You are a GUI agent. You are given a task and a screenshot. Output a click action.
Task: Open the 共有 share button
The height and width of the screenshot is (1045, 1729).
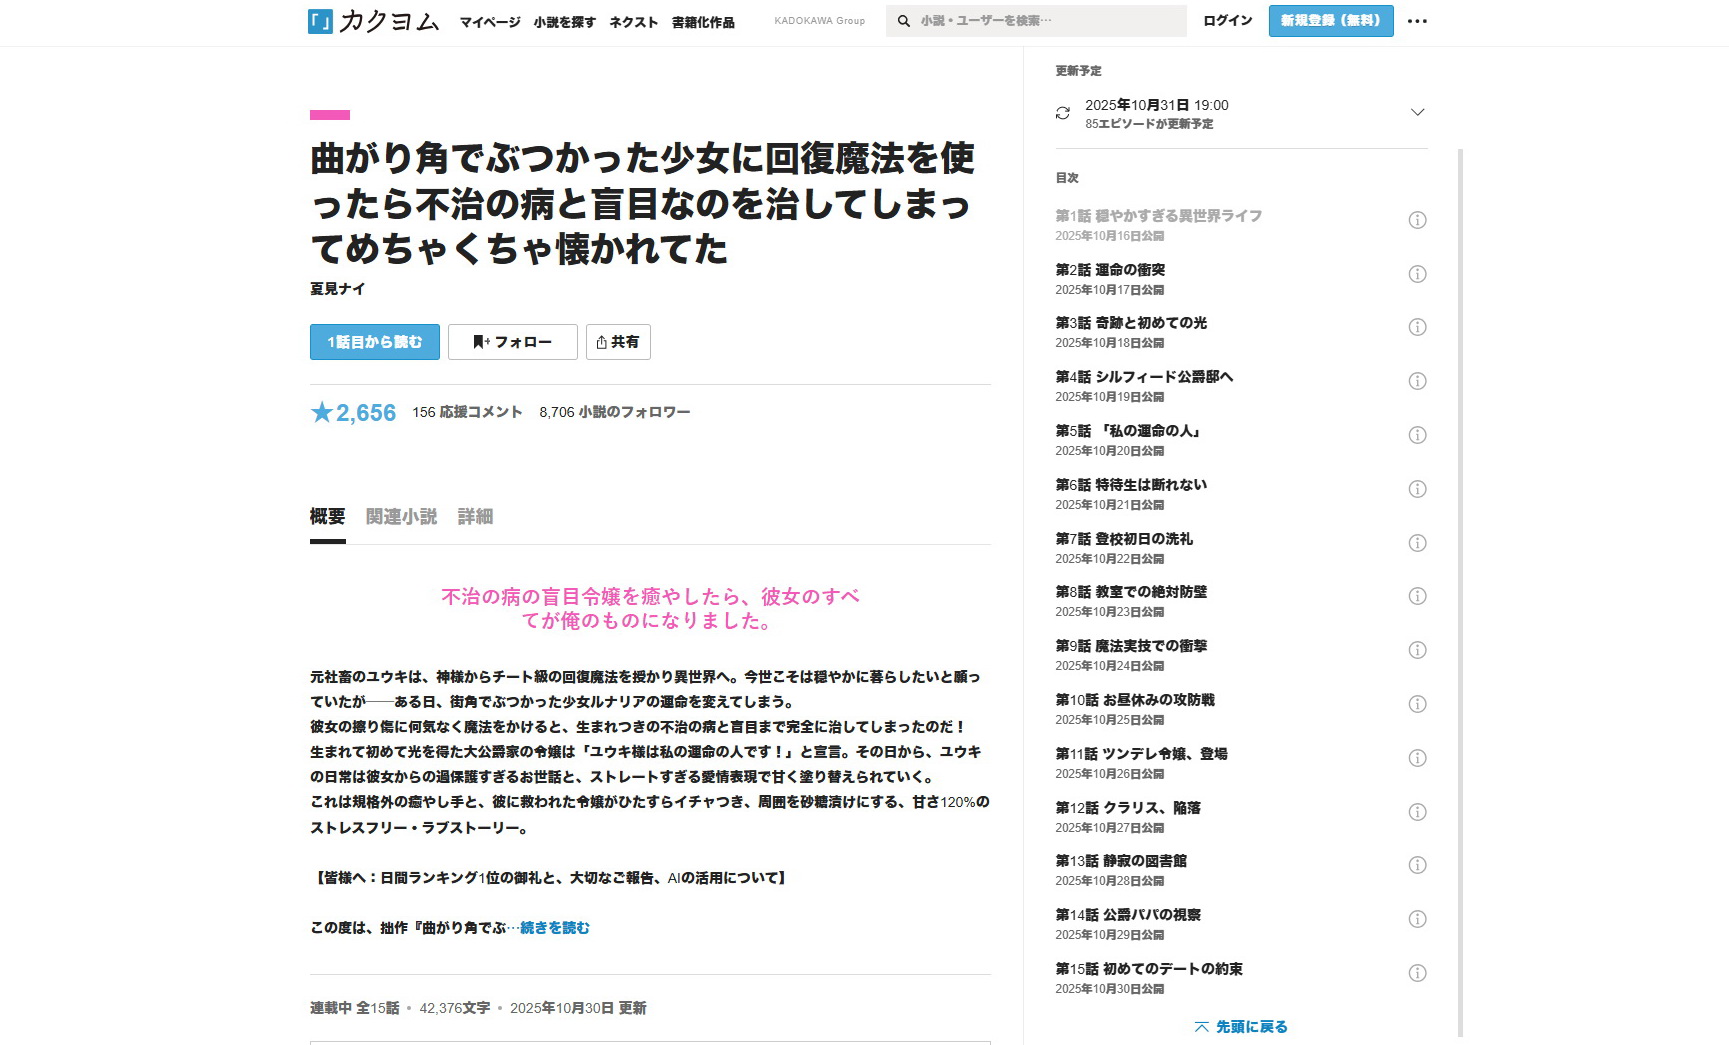coord(618,342)
